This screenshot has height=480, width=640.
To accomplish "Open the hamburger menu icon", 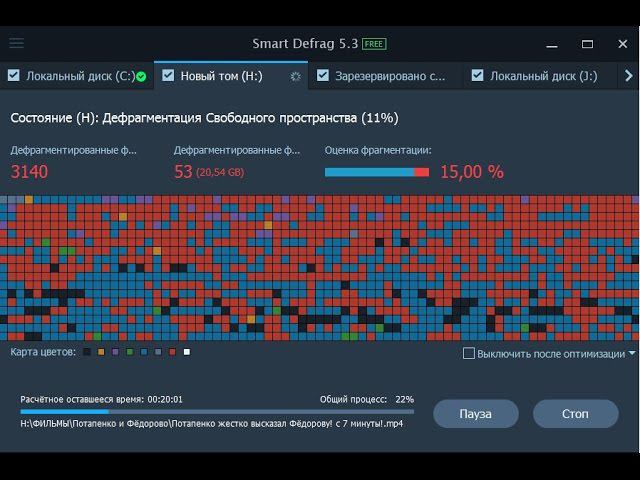I will click(17, 43).
